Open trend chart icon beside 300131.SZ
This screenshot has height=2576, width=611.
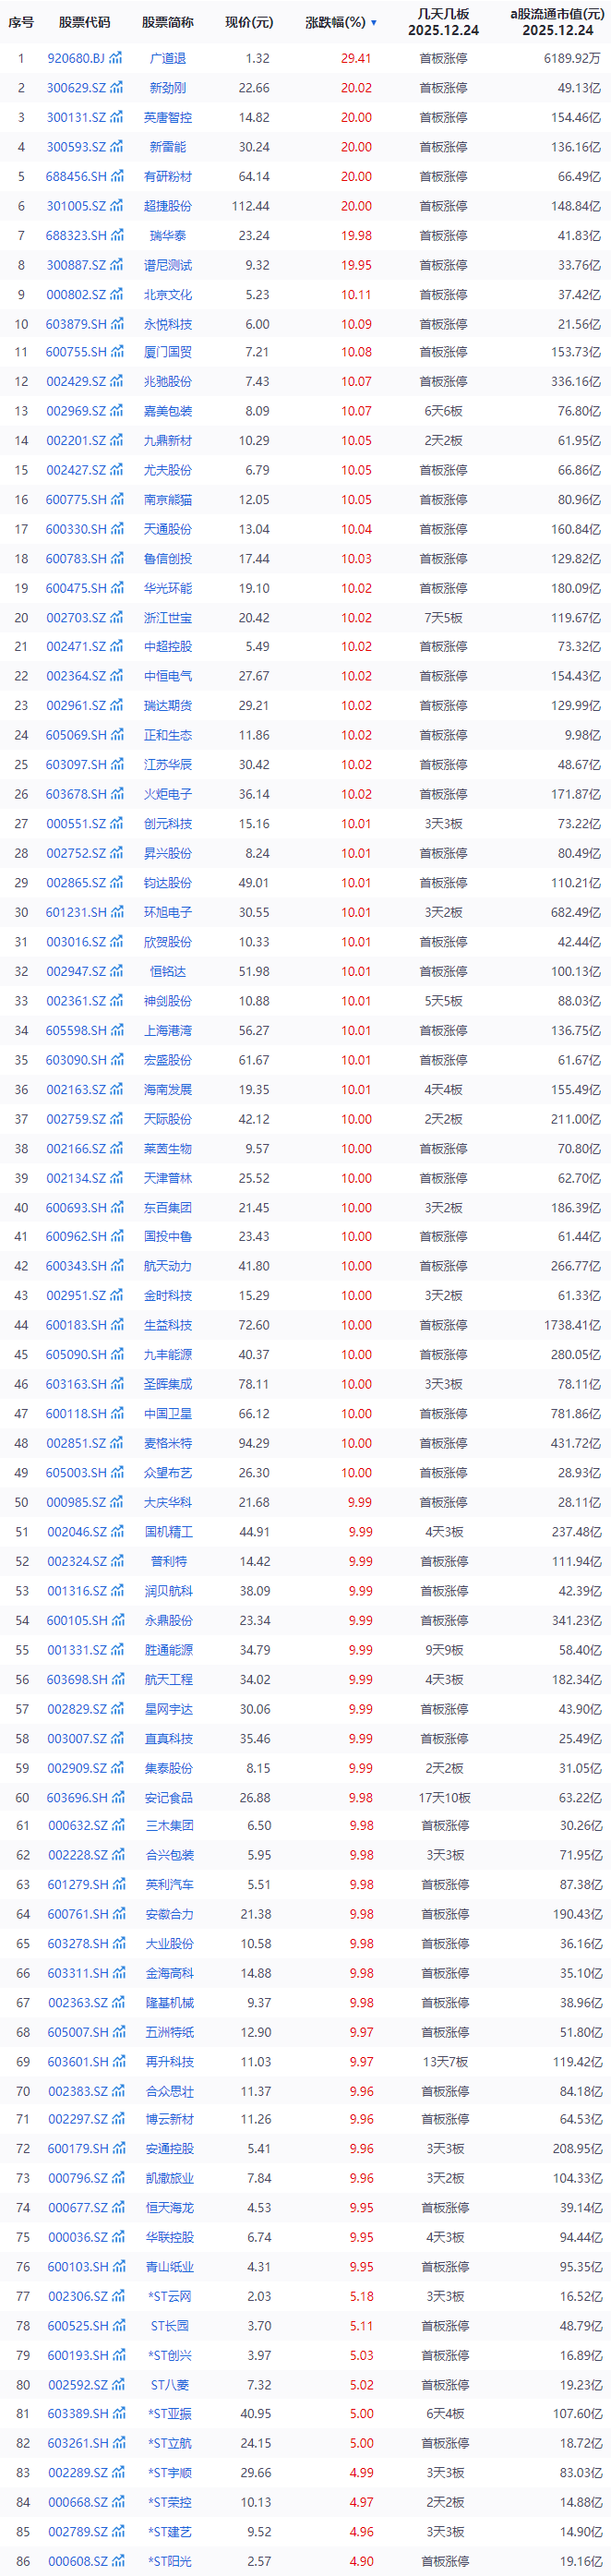117,117
